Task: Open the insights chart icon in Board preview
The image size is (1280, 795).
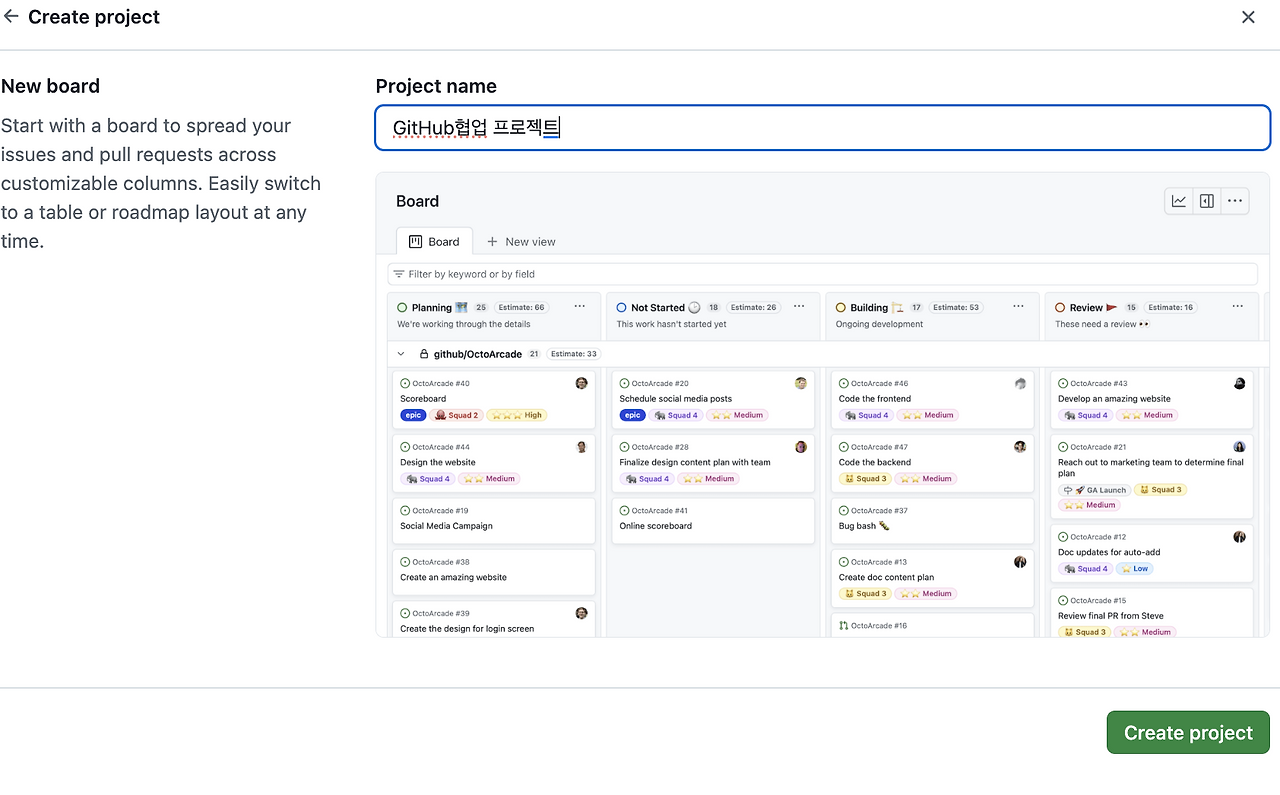Action: (x=1179, y=201)
